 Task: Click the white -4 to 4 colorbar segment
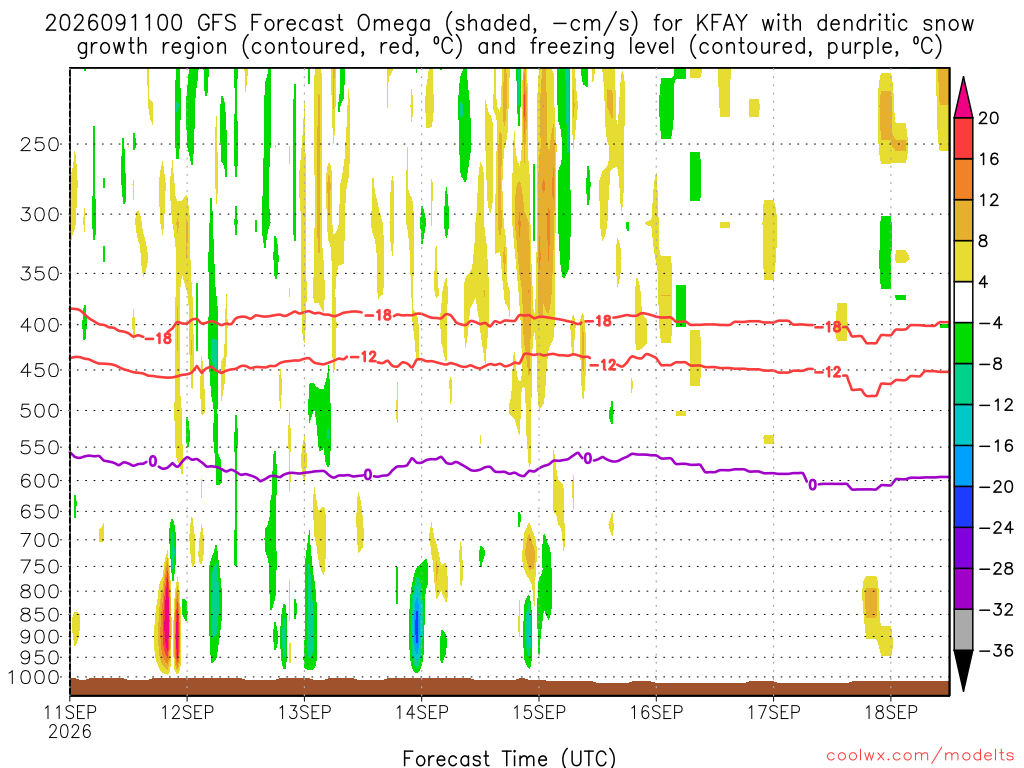coord(963,302)
